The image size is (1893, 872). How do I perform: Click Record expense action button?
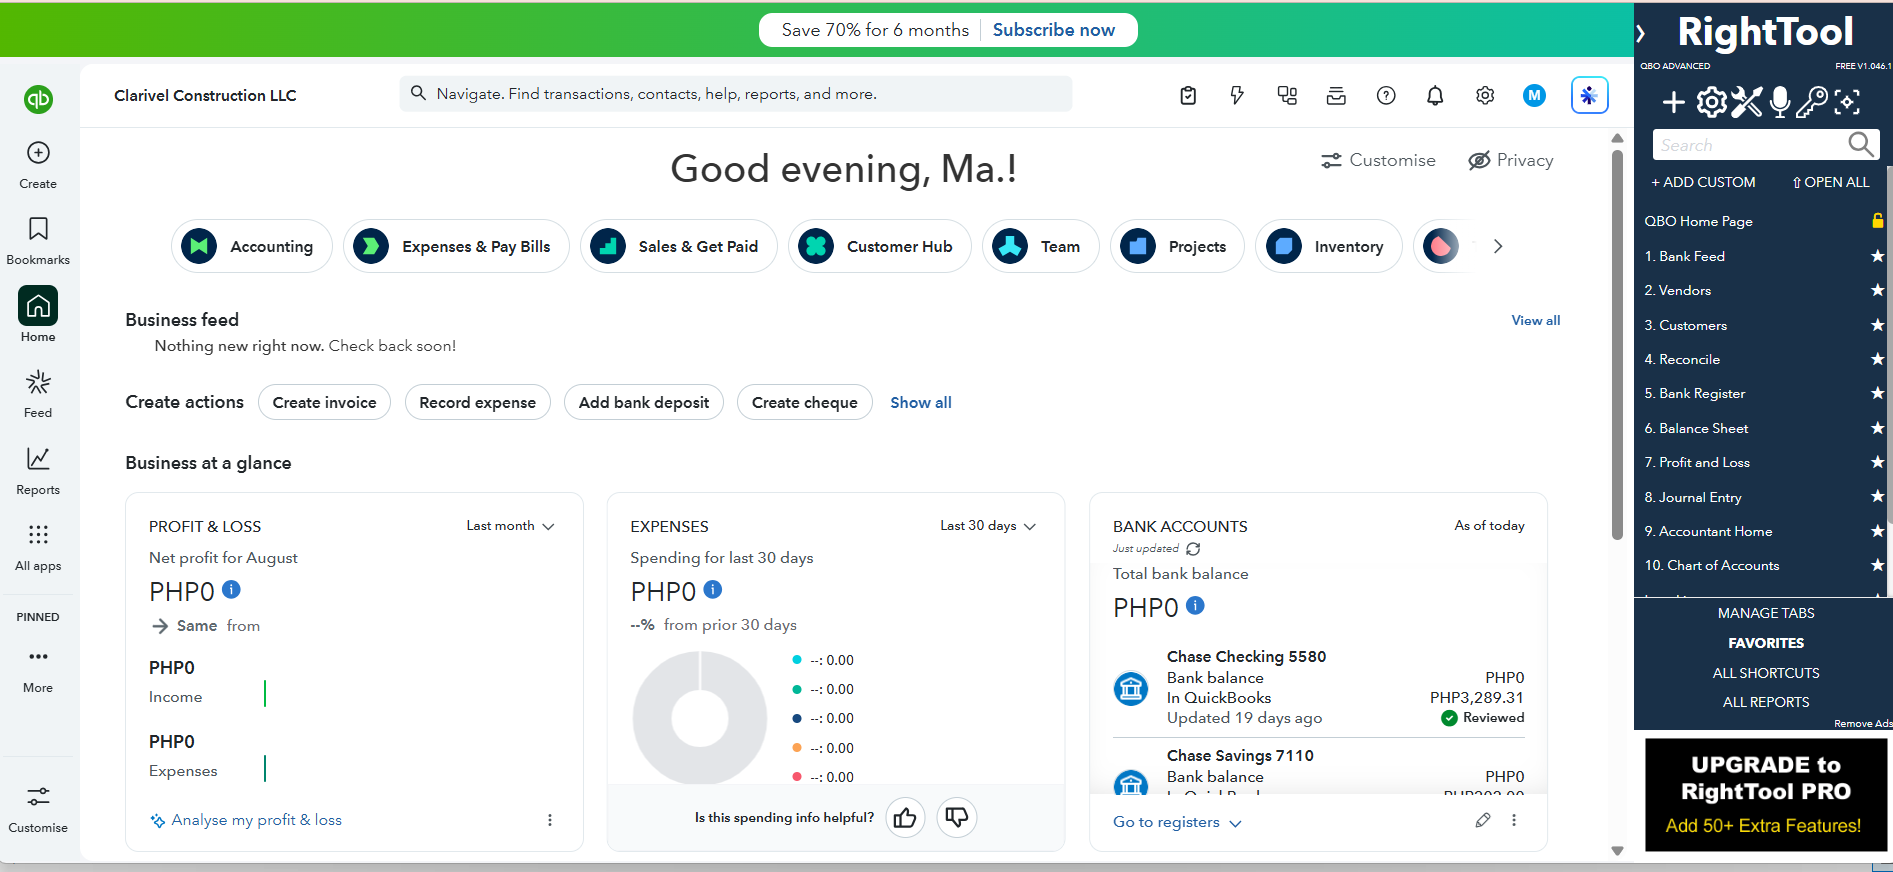(x=477, y=402)
